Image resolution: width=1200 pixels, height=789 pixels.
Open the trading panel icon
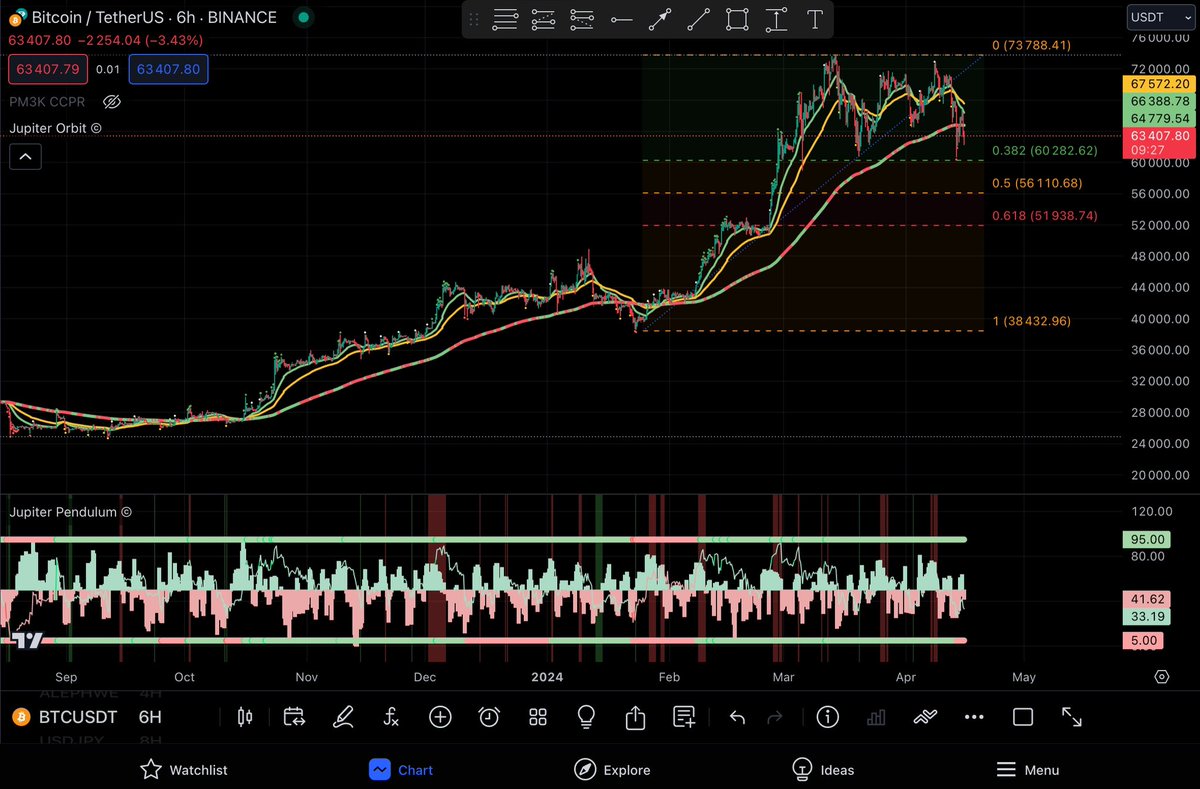click(x=925, y=717)
